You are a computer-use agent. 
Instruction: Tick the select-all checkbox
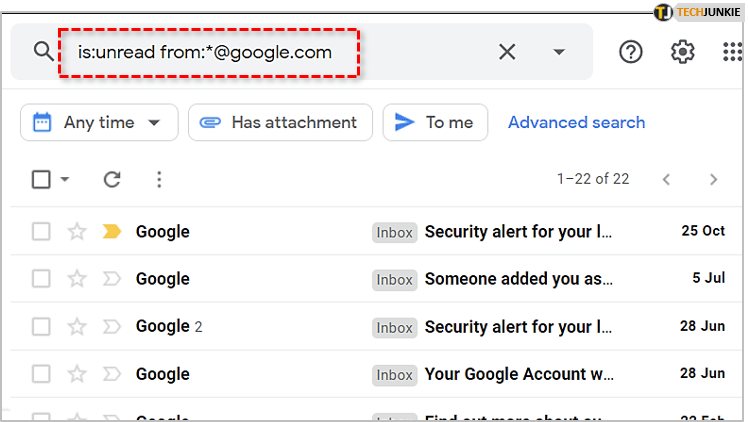pos(41,180)
